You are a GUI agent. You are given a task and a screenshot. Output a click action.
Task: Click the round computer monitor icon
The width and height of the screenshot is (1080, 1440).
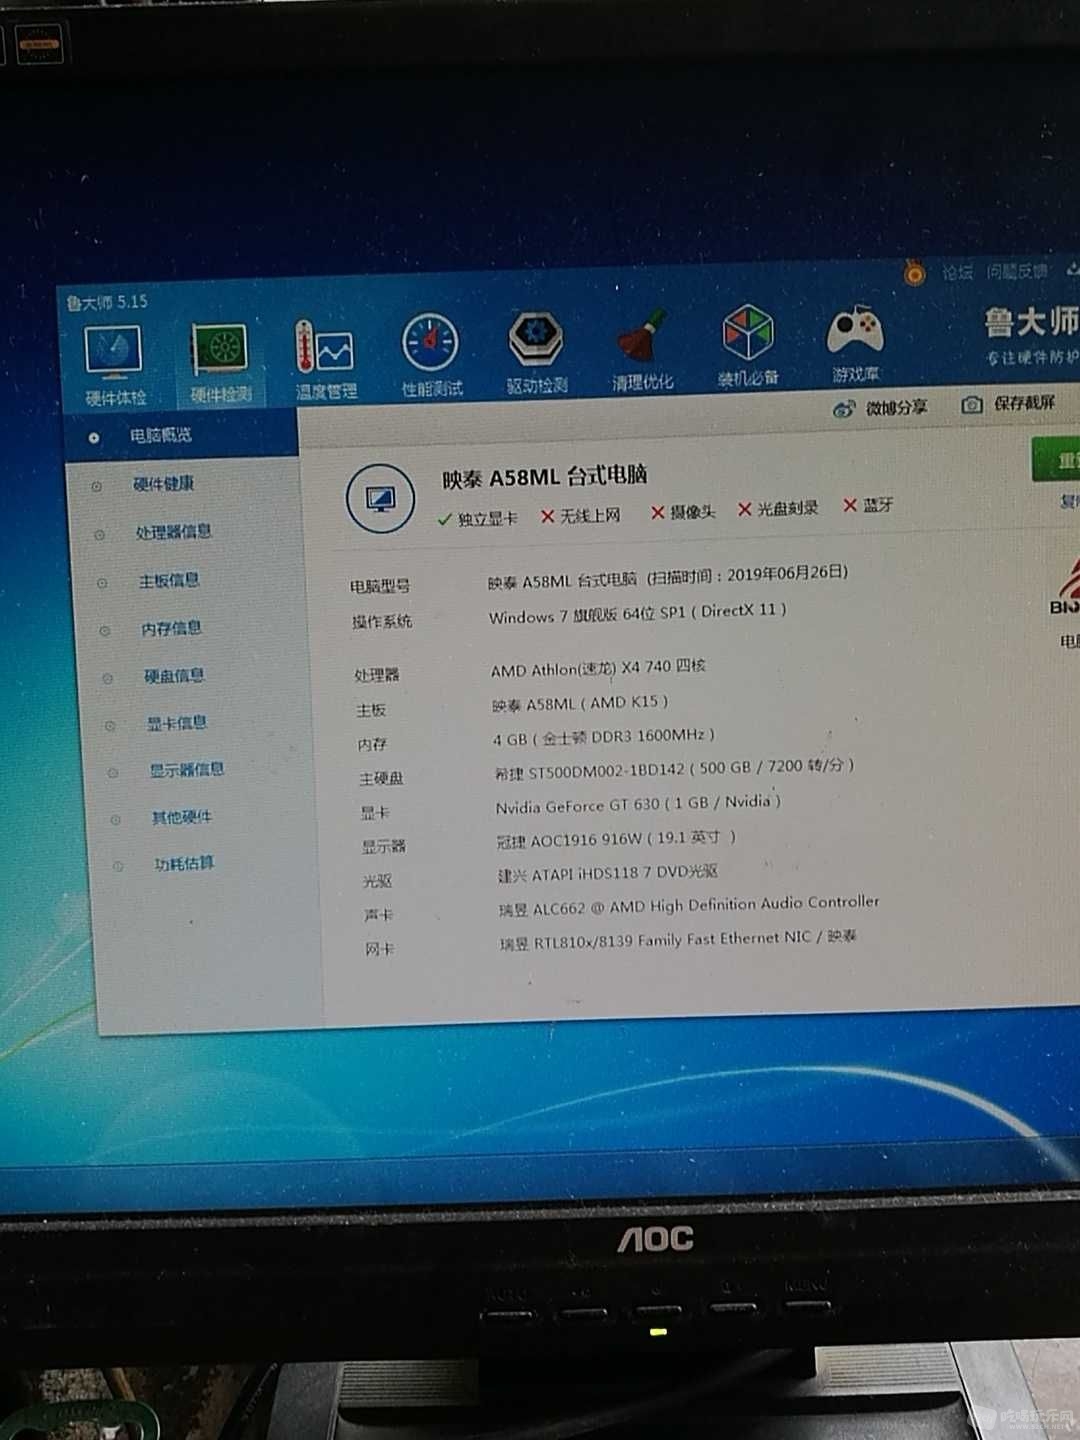coord(380,498)
